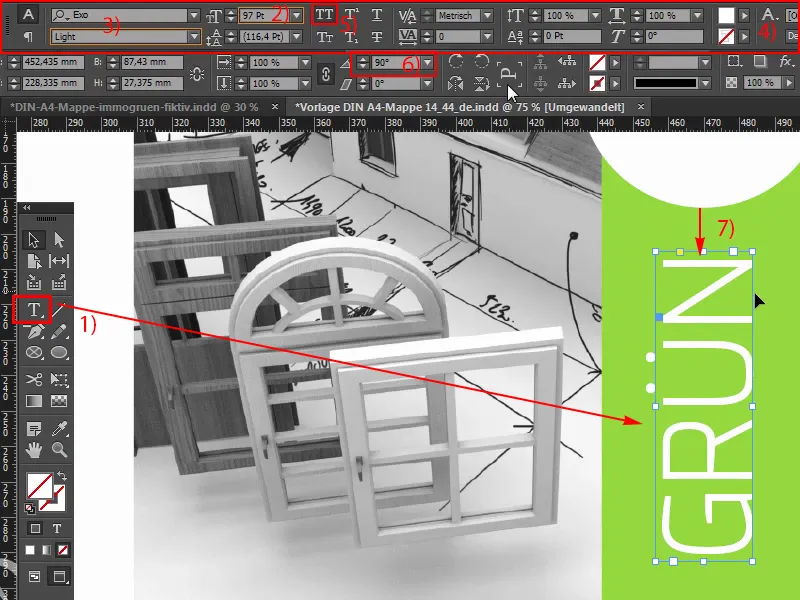Screen dimensions: 800x600
Task: Select the Selection tool
Action: point(33,239)
